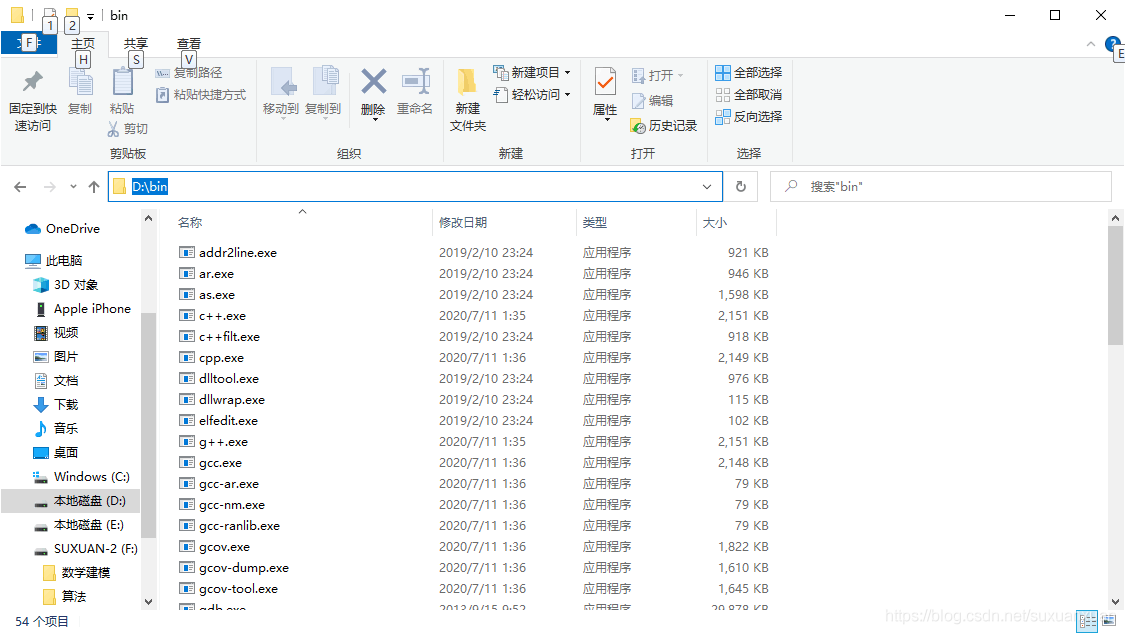
Task: Switch to the View (查看) tab
Action: coord(189,44)
